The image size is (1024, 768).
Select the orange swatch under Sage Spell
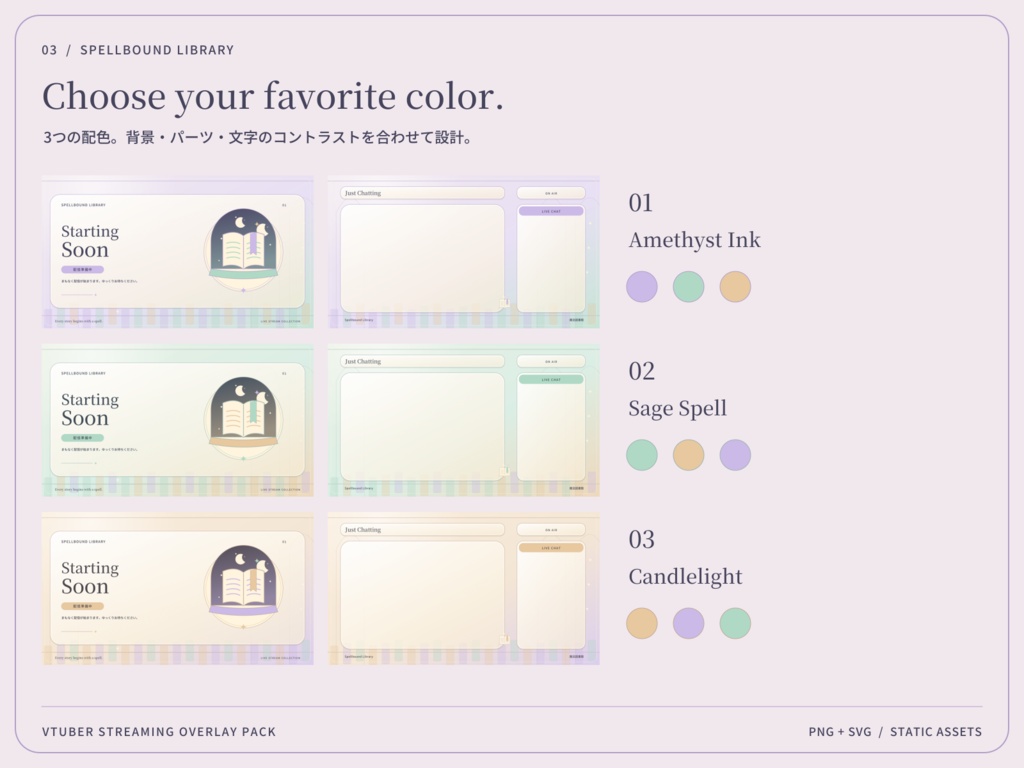[x=688, y=455]
